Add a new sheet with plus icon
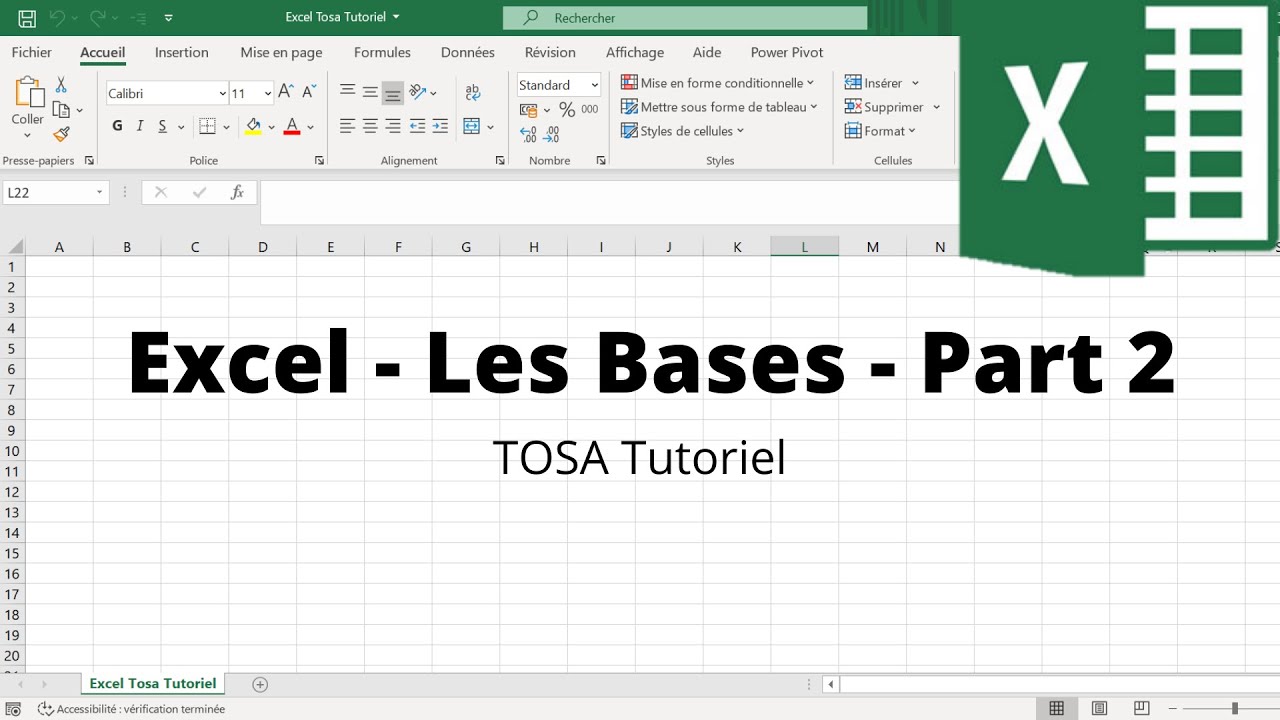This screenshot has width=1280, height=720. [x=260, y=684]
